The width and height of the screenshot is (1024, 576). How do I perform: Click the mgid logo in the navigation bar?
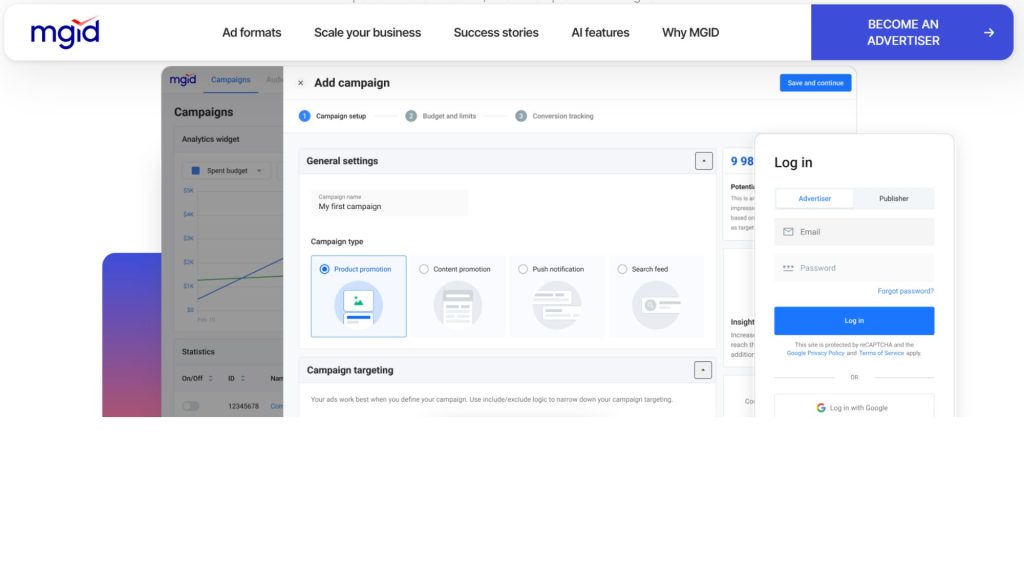[x=65, y=33]
